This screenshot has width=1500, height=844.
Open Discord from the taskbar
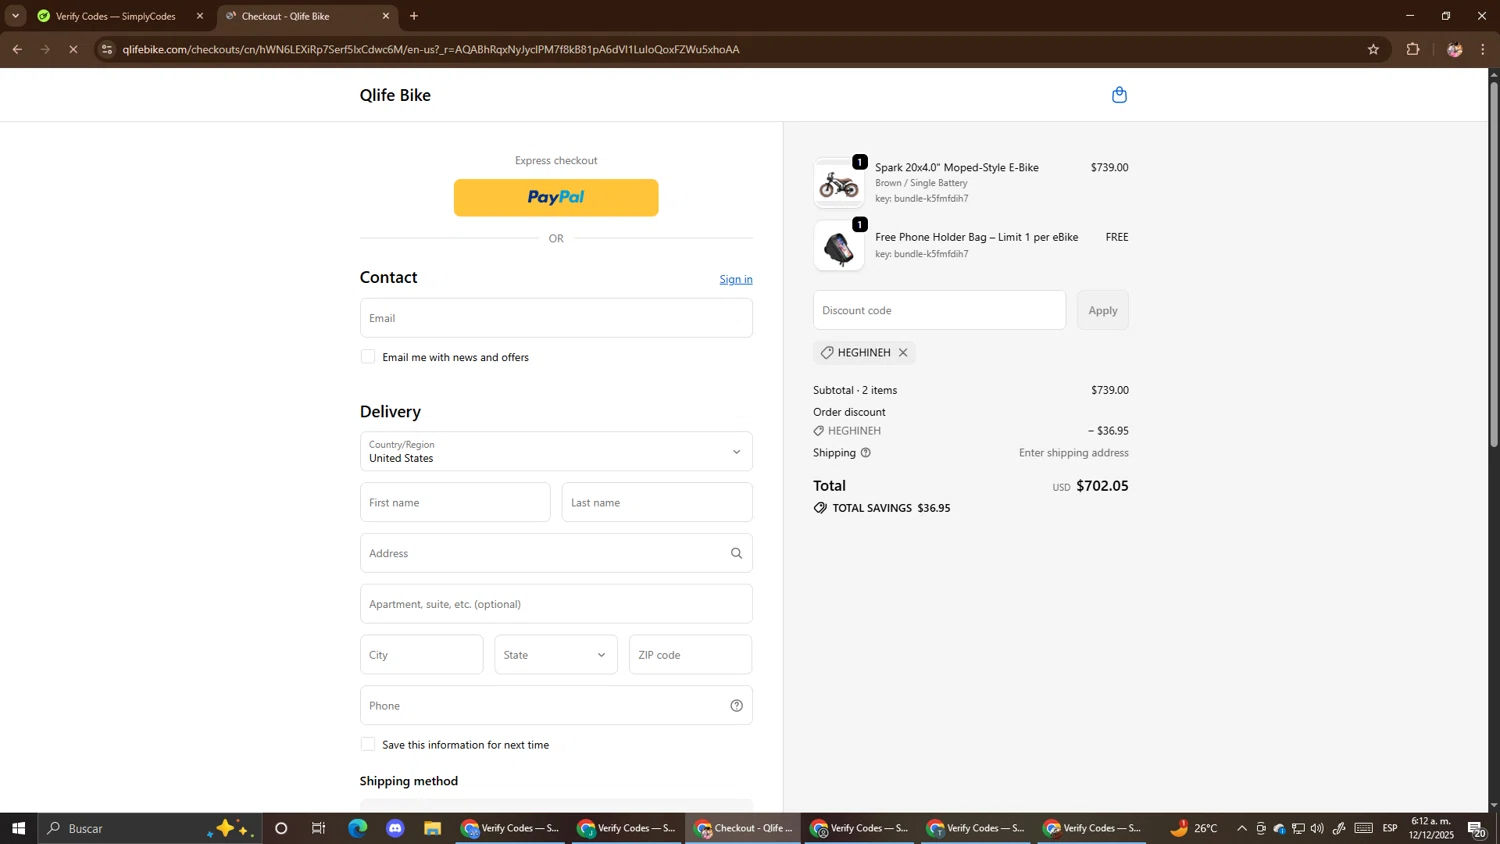pos(395,829)
